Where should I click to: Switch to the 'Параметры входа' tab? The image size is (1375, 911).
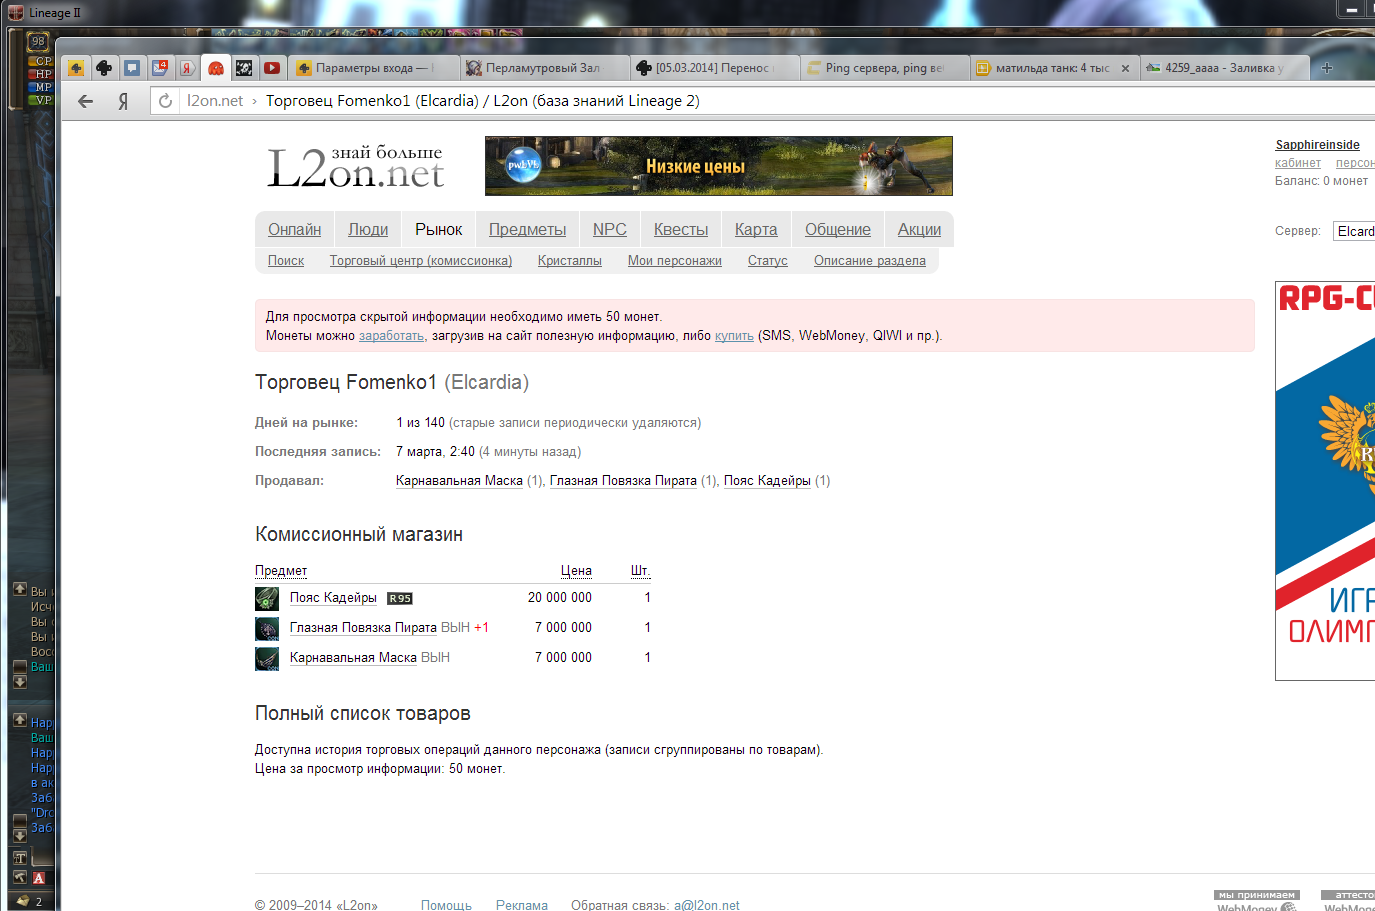click(374, 68)
